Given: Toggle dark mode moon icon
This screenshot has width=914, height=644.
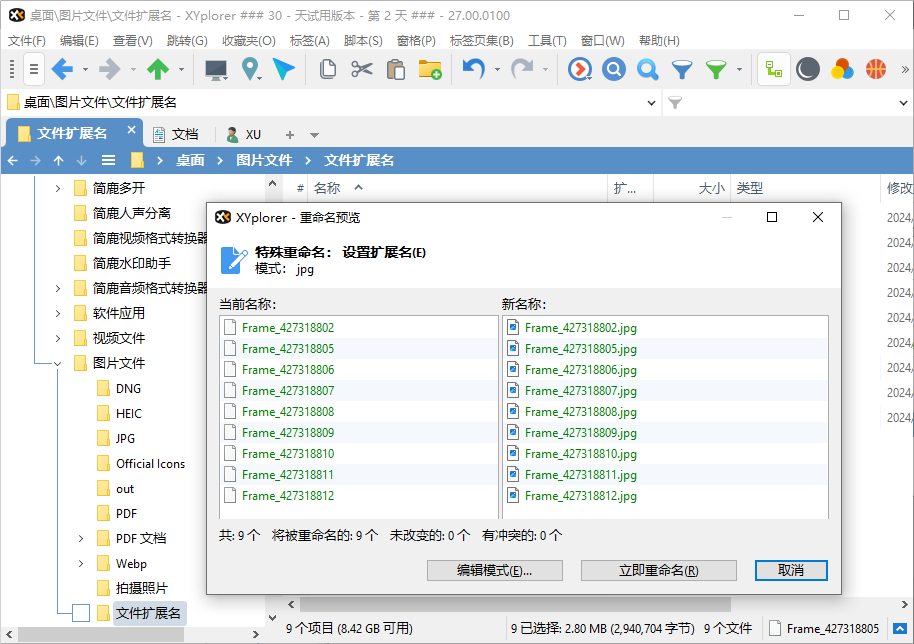Looking at the screenshot, I should [x=808, y=69].
